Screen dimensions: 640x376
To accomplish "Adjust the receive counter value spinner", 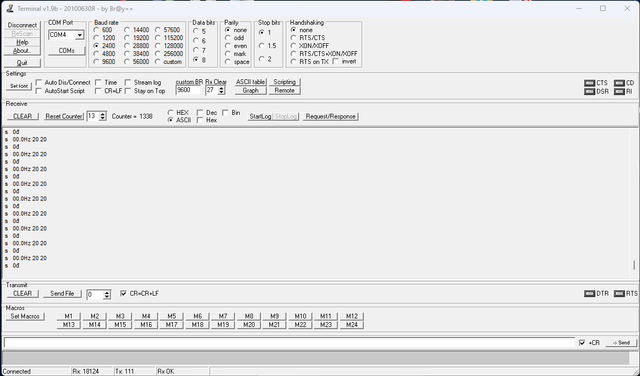I will [x=103, y=116].
